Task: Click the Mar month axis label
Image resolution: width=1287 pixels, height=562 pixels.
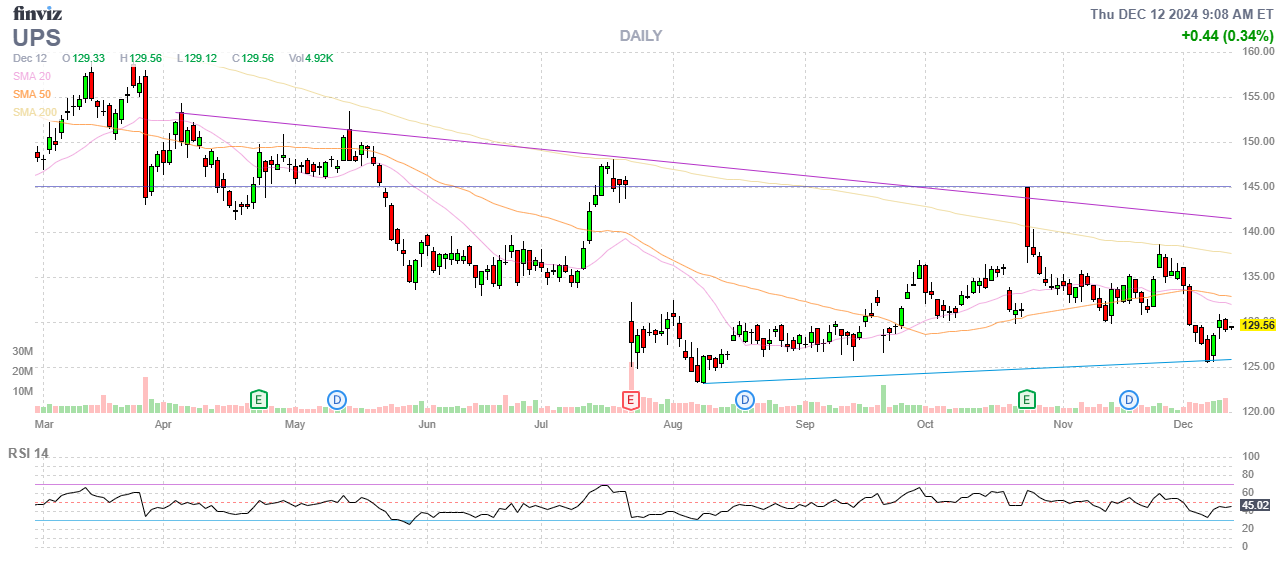Action: 44,424
